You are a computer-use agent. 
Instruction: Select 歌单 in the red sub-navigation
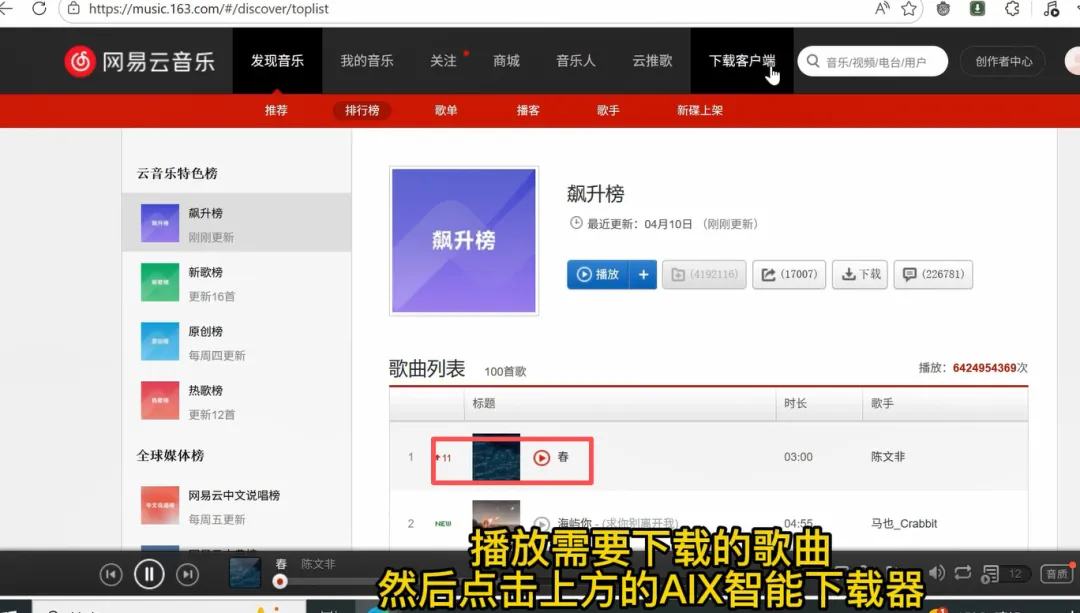pos(446,110)
